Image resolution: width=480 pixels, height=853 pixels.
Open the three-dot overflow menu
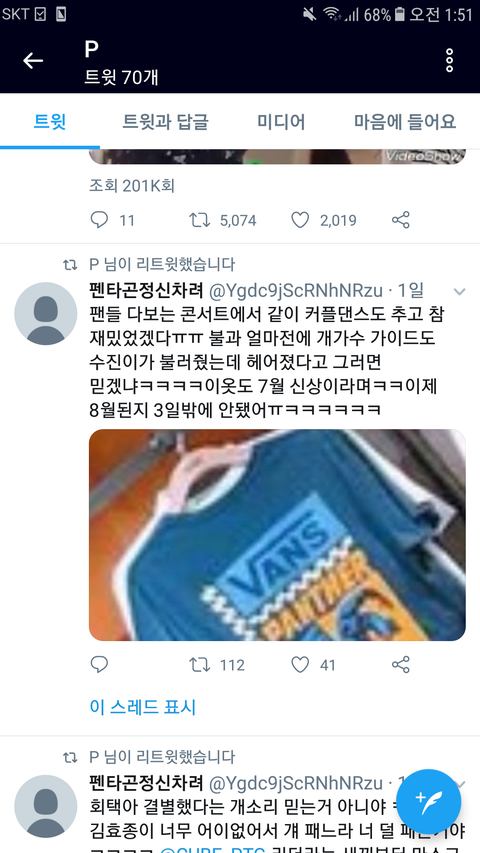click(450, 60)
